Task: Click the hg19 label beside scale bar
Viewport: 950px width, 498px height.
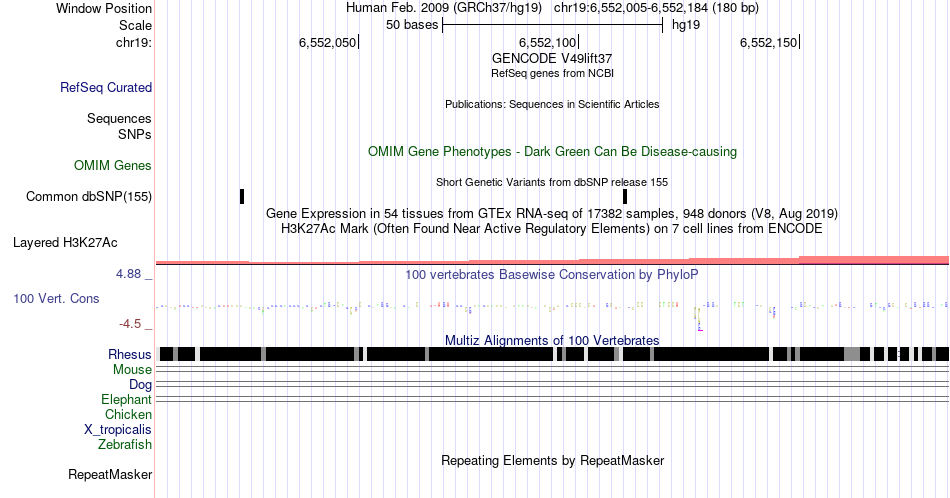Action: tap(686, 25)
